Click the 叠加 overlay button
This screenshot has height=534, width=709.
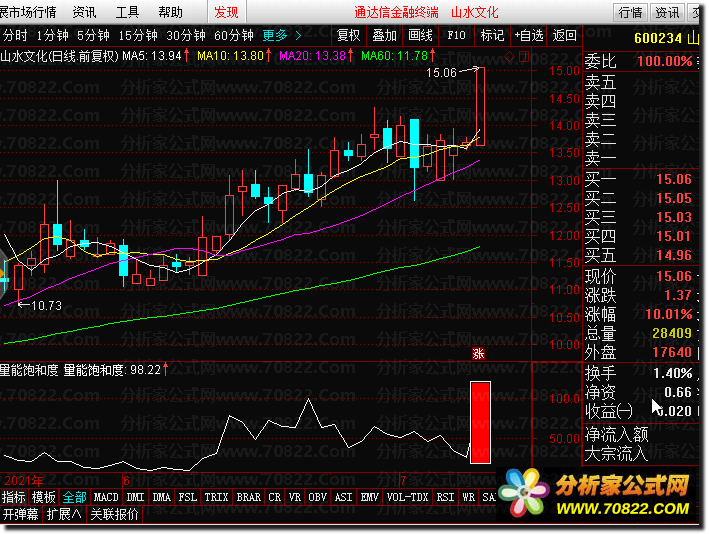(384, 35)
